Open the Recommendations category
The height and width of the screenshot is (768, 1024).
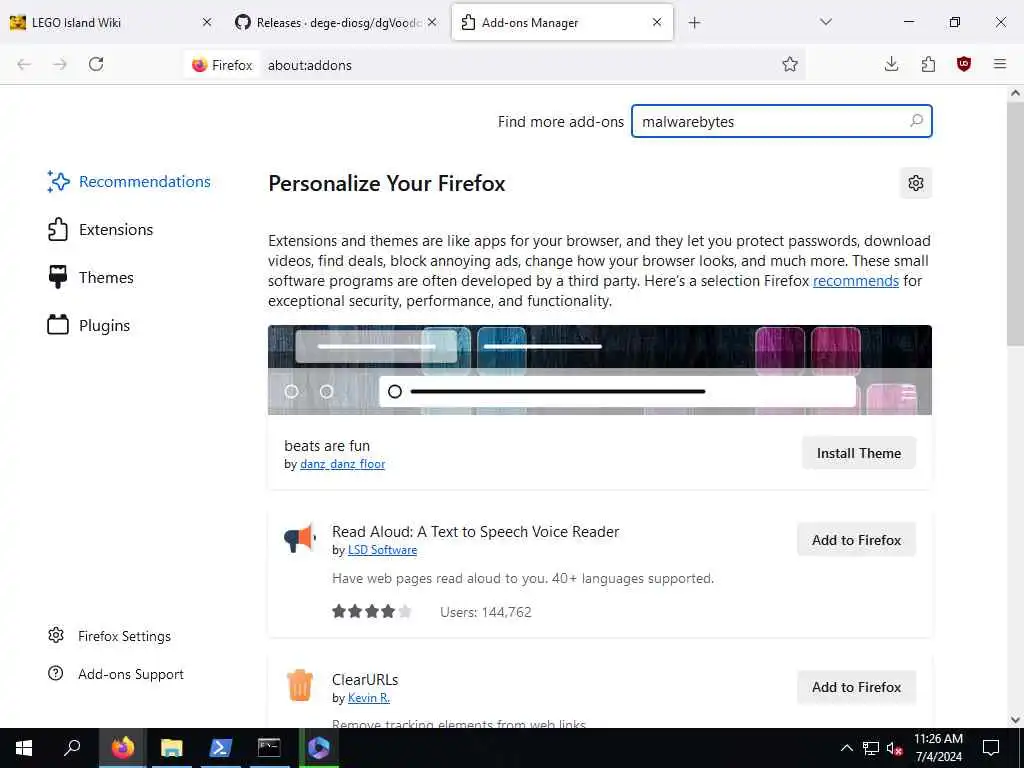tap(129, 182)
